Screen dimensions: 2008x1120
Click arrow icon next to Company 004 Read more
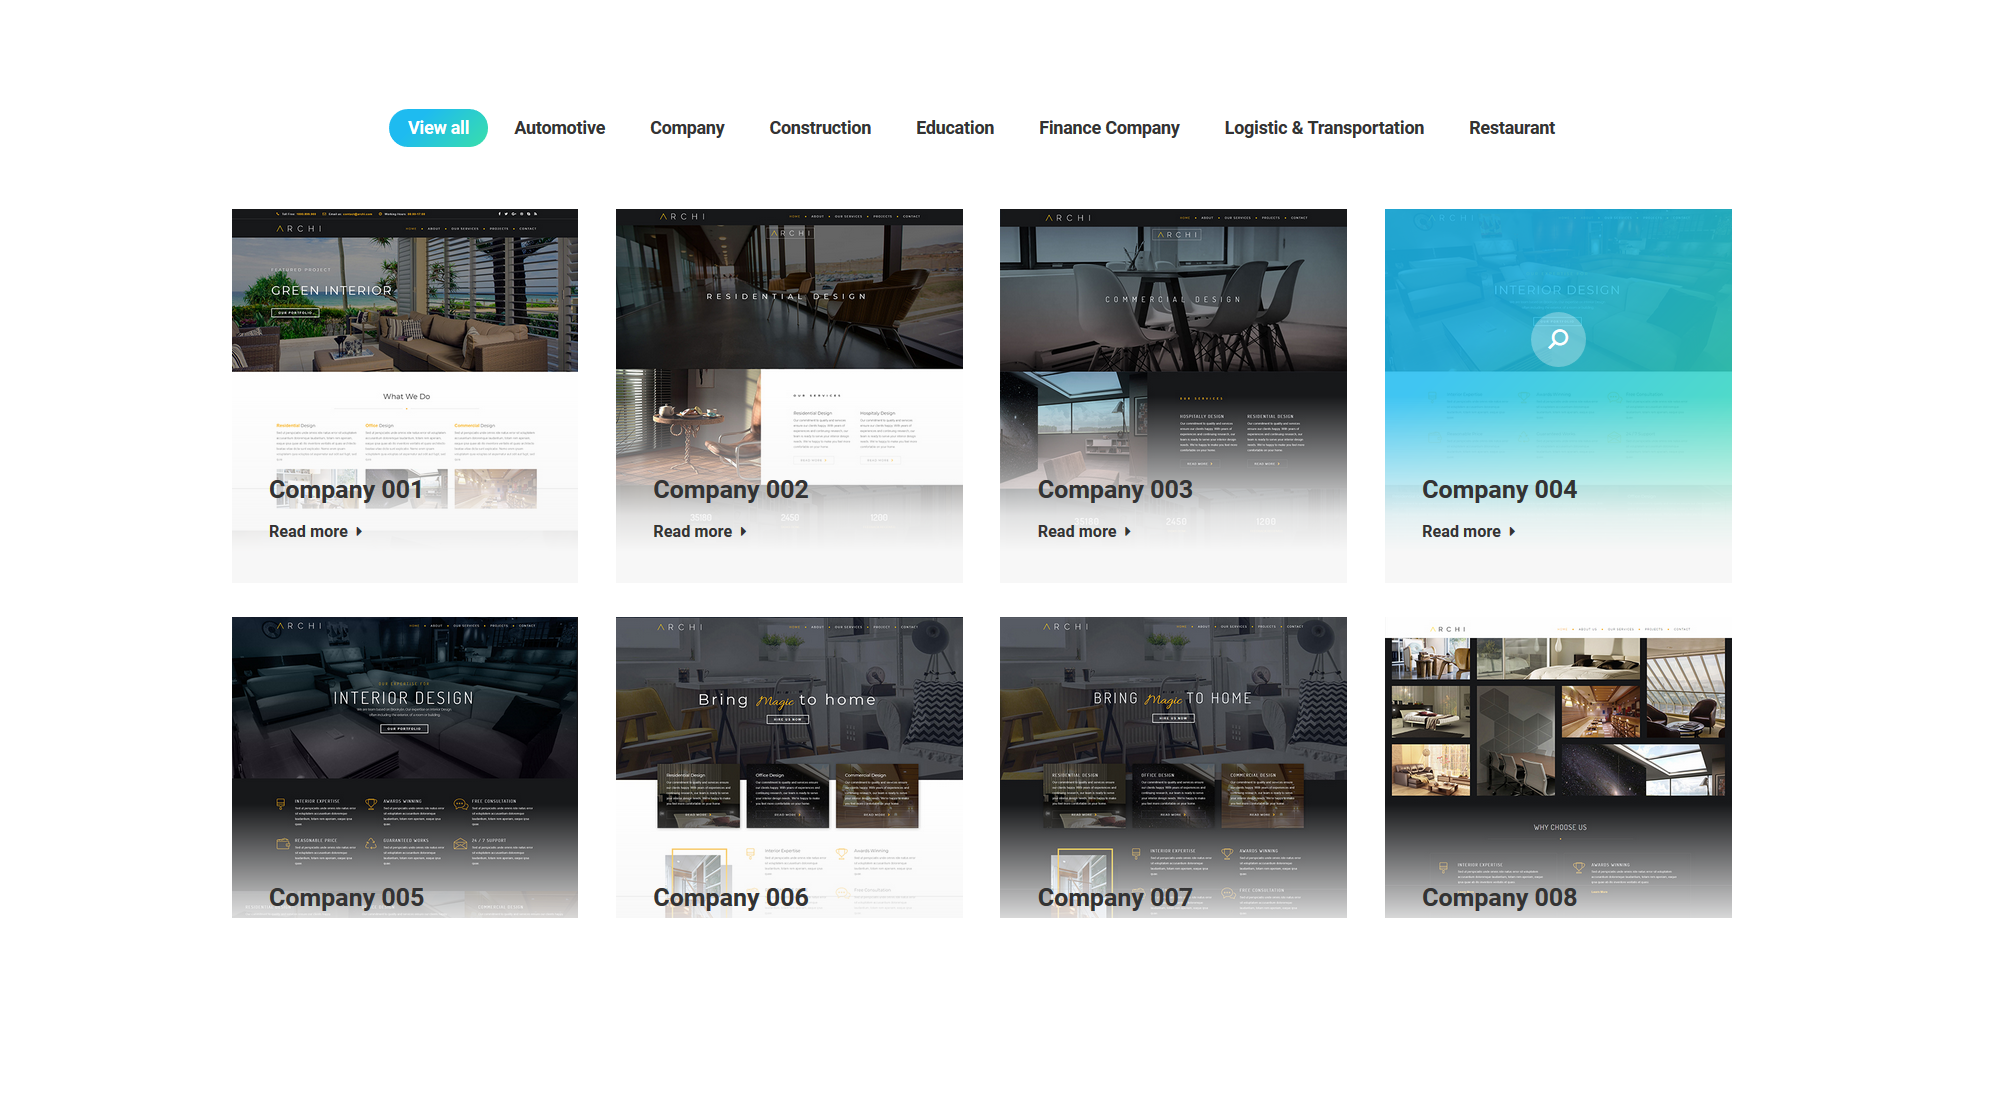[1512, 532]
